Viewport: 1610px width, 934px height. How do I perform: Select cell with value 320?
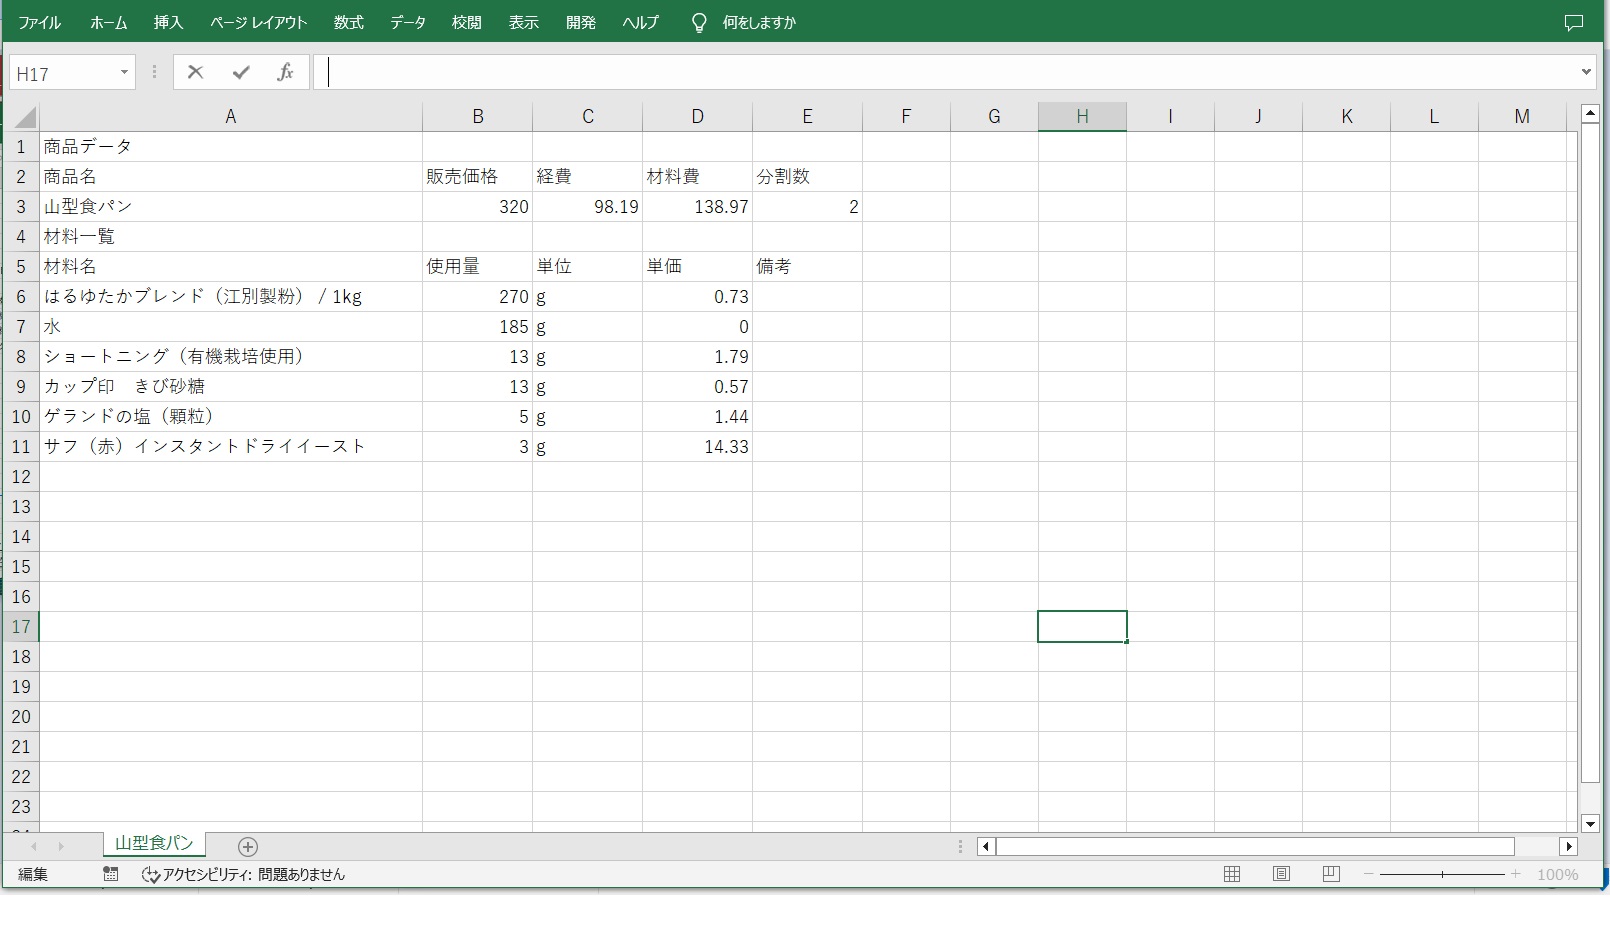pos(477,207)
